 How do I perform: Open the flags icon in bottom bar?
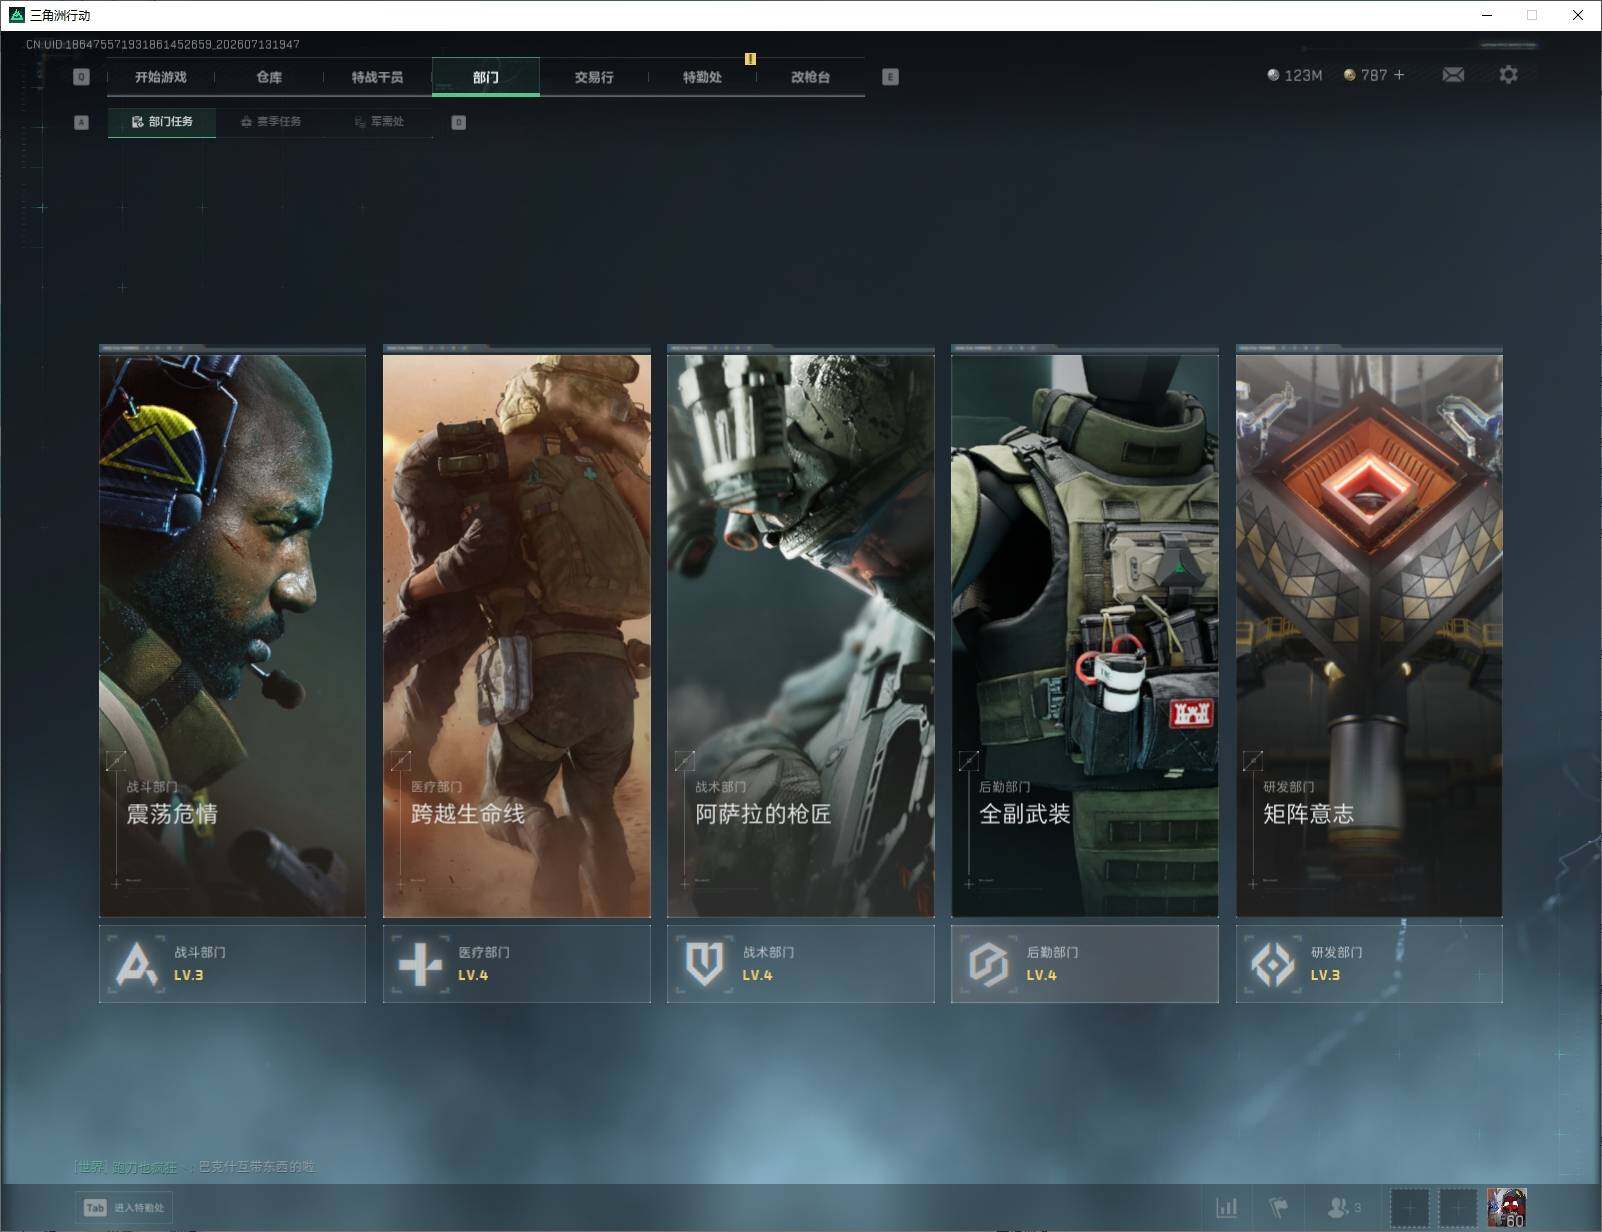tap(1278, 1207)
